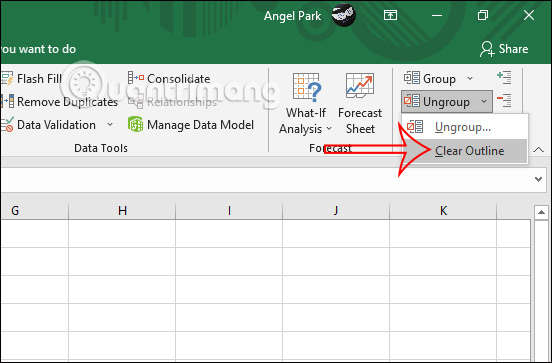Expand the Group dropdown arrow
Screen dimensions: 552x363
[x=470, y=78]
